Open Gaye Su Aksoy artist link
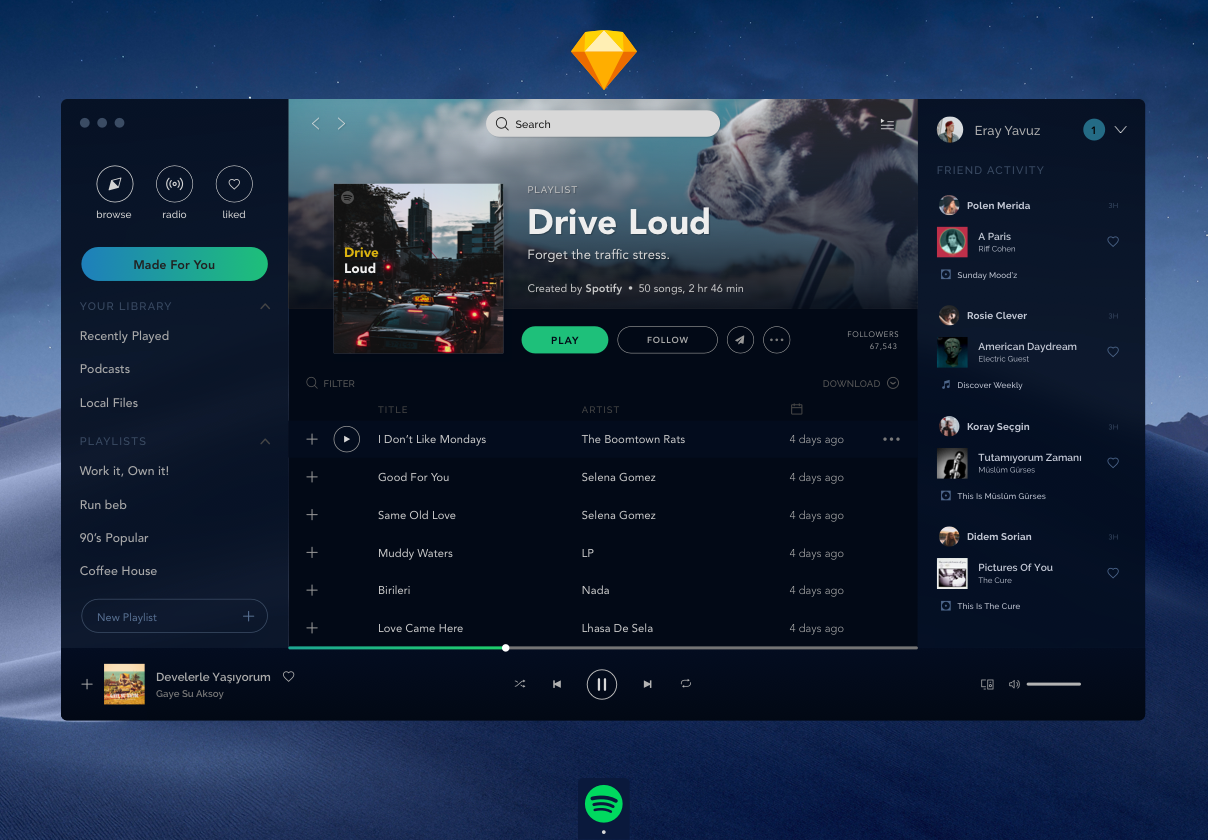Screen dimensions: 1208x840 pos(190,694)
